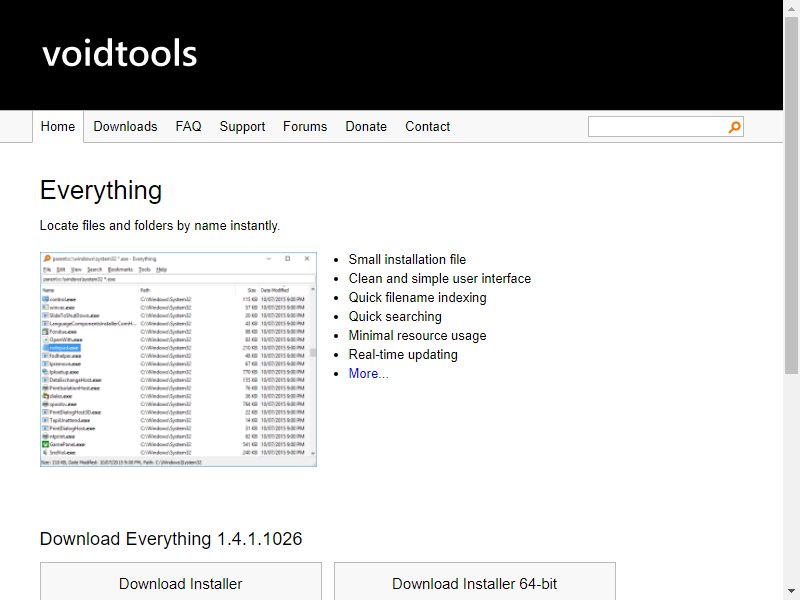800x600 pixels.
Task: Click the 'Minimal resource usage' bullet
Action: click(x=417, y=335)
